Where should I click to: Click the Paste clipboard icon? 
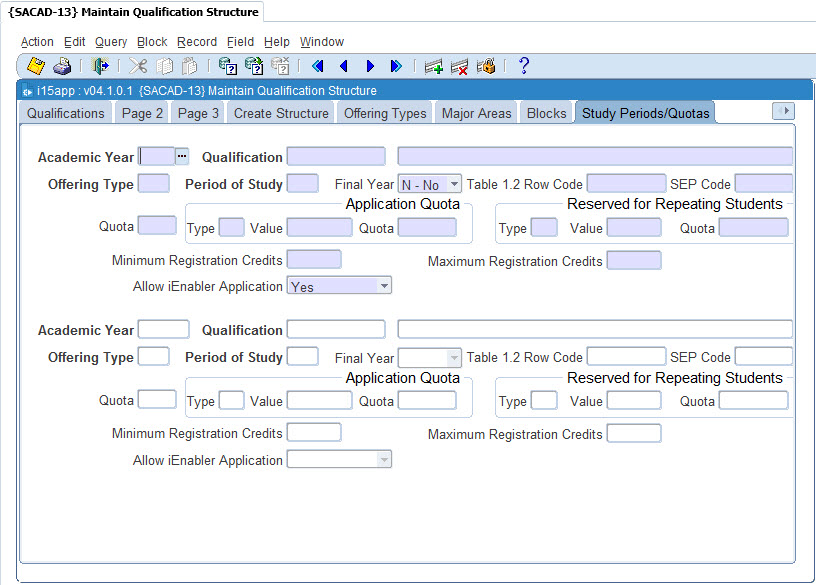(189, 66)
